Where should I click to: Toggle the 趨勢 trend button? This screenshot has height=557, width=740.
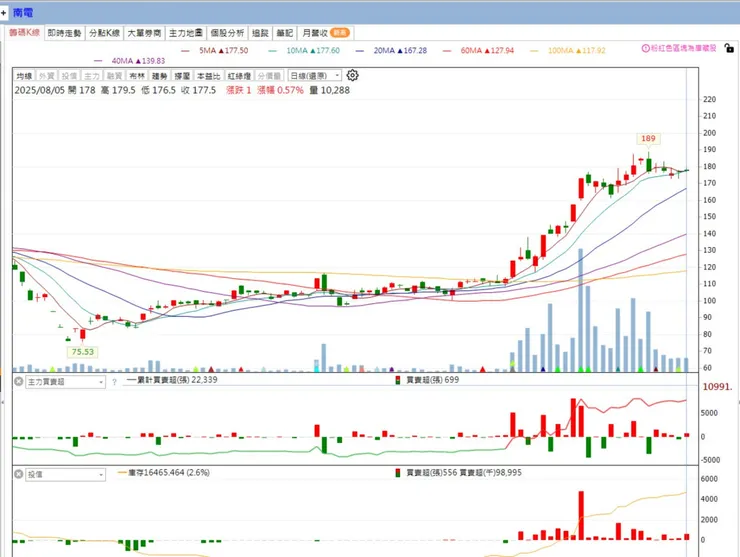[160, 76]
